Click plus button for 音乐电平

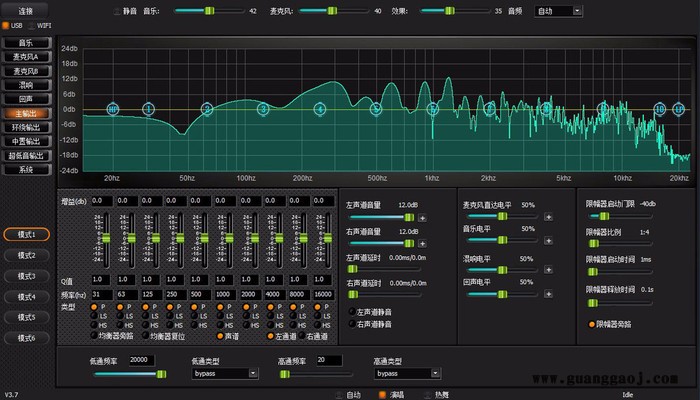(549, 241)
